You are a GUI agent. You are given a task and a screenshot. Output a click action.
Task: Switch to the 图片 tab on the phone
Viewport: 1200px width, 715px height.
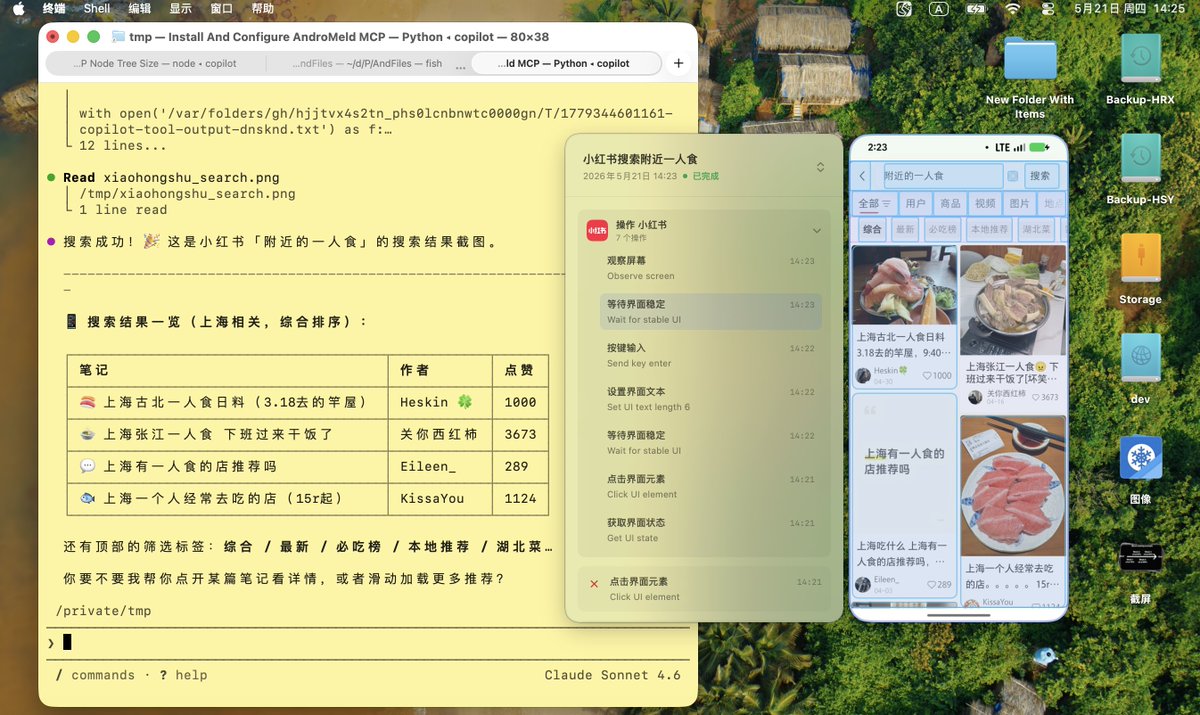pyautogui.click(x=1019, y=203)
